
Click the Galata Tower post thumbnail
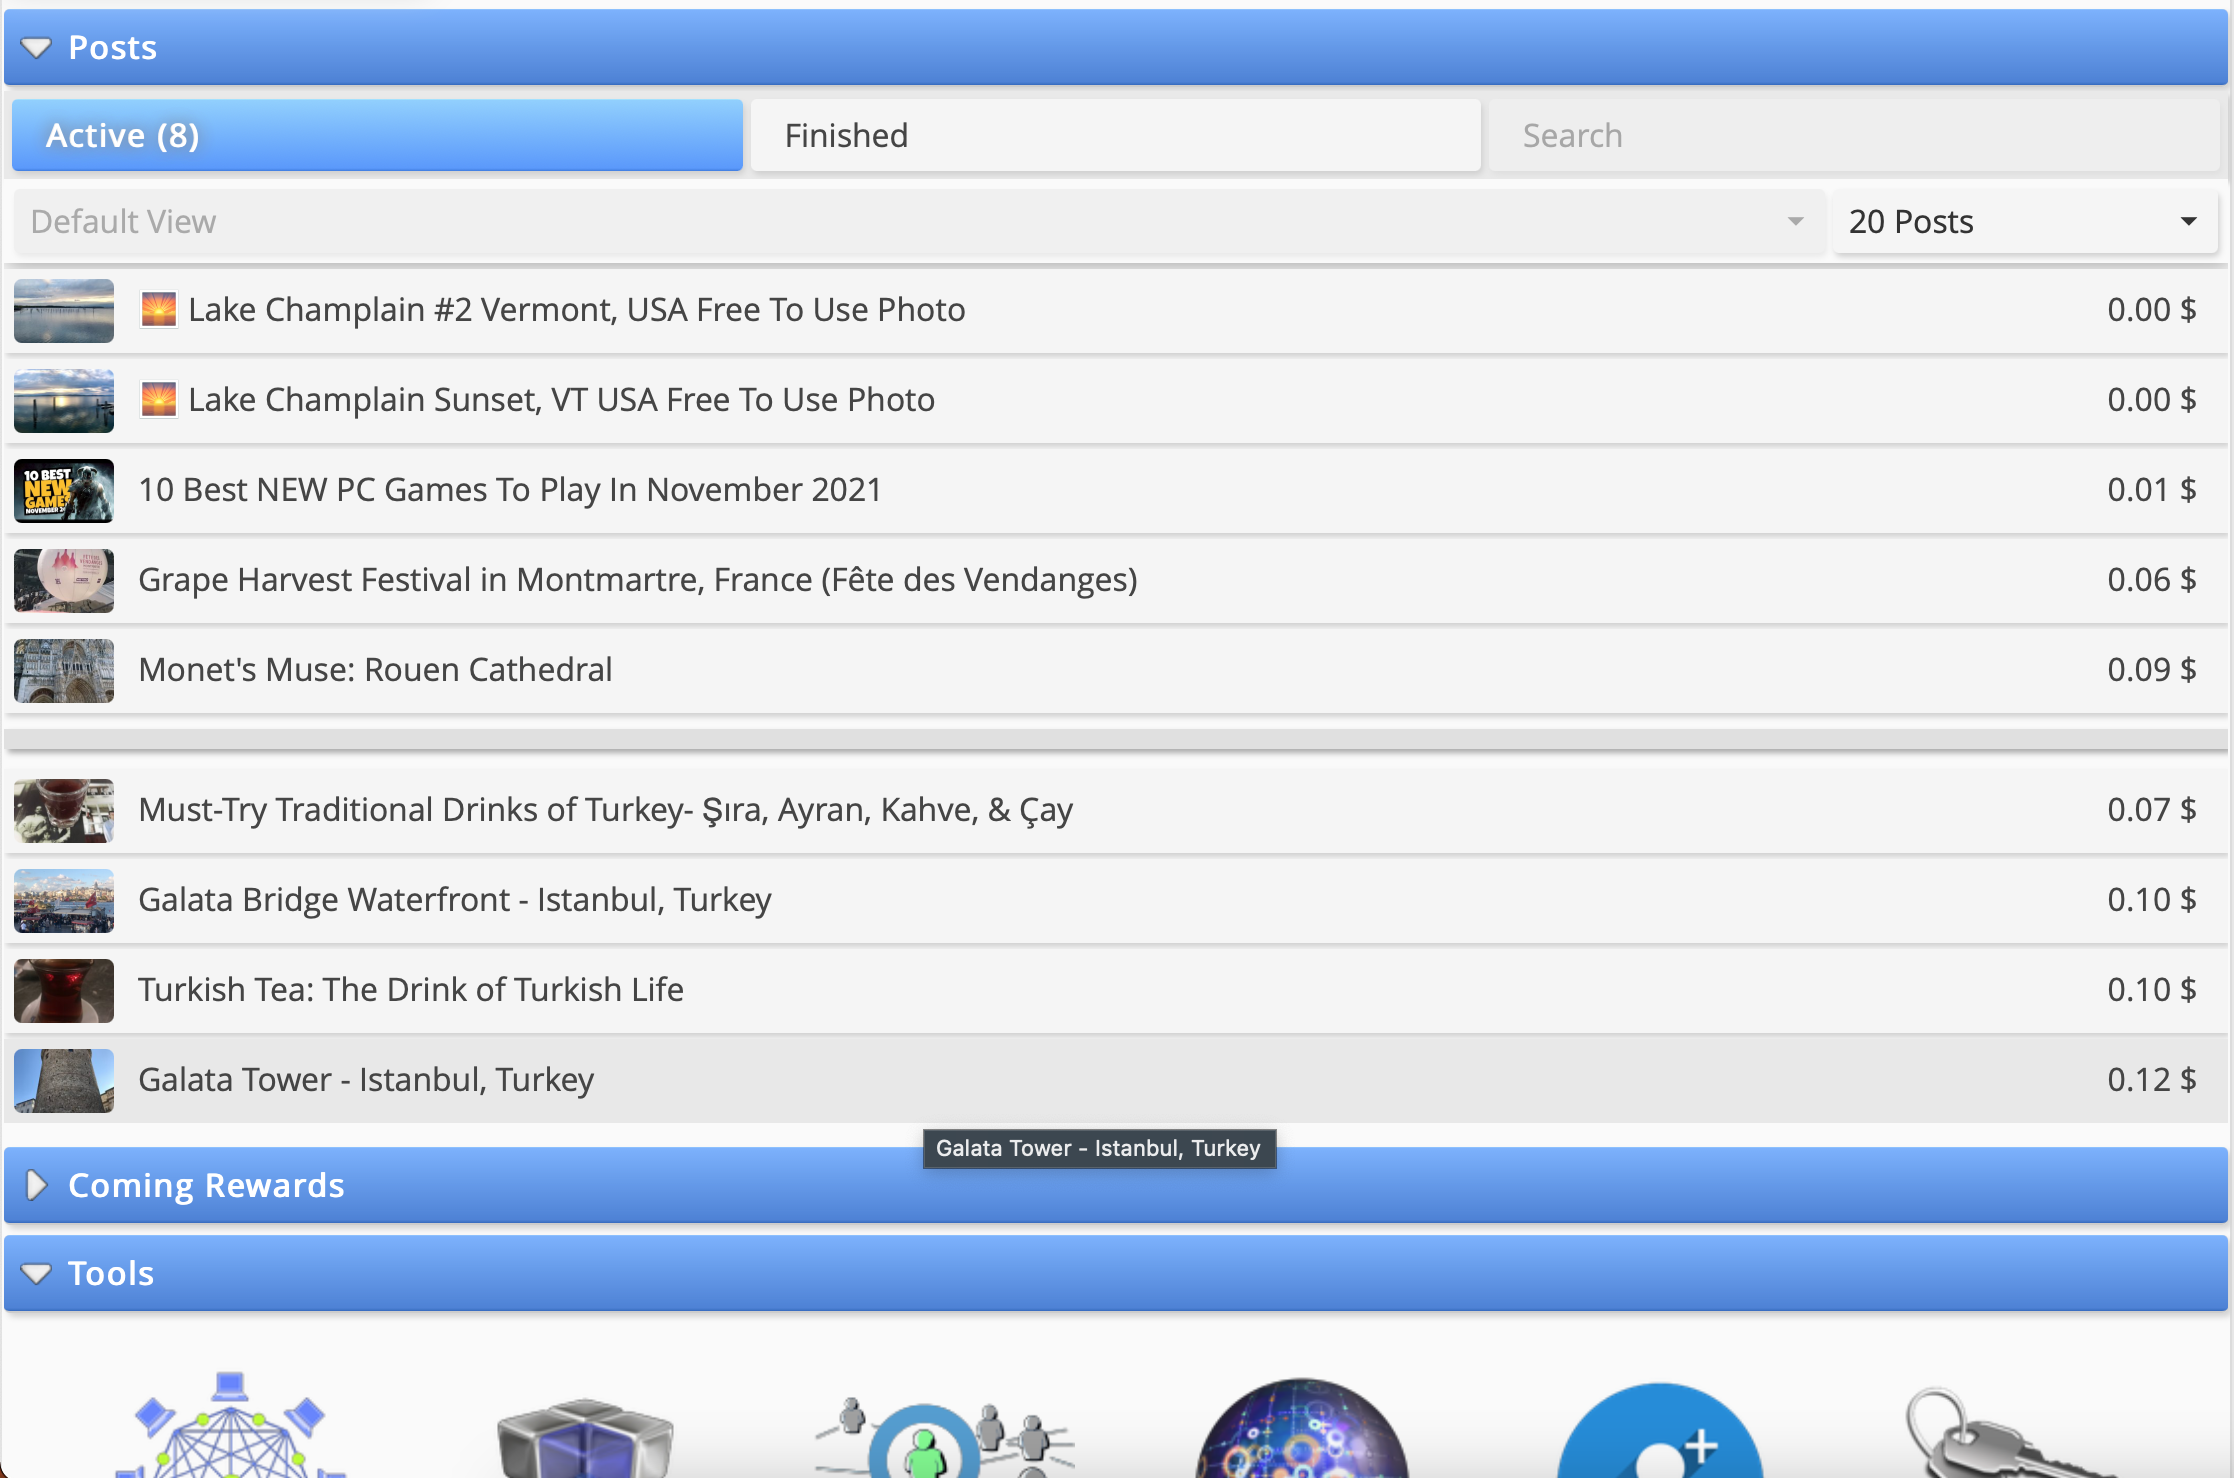[x=64, y=1080]
